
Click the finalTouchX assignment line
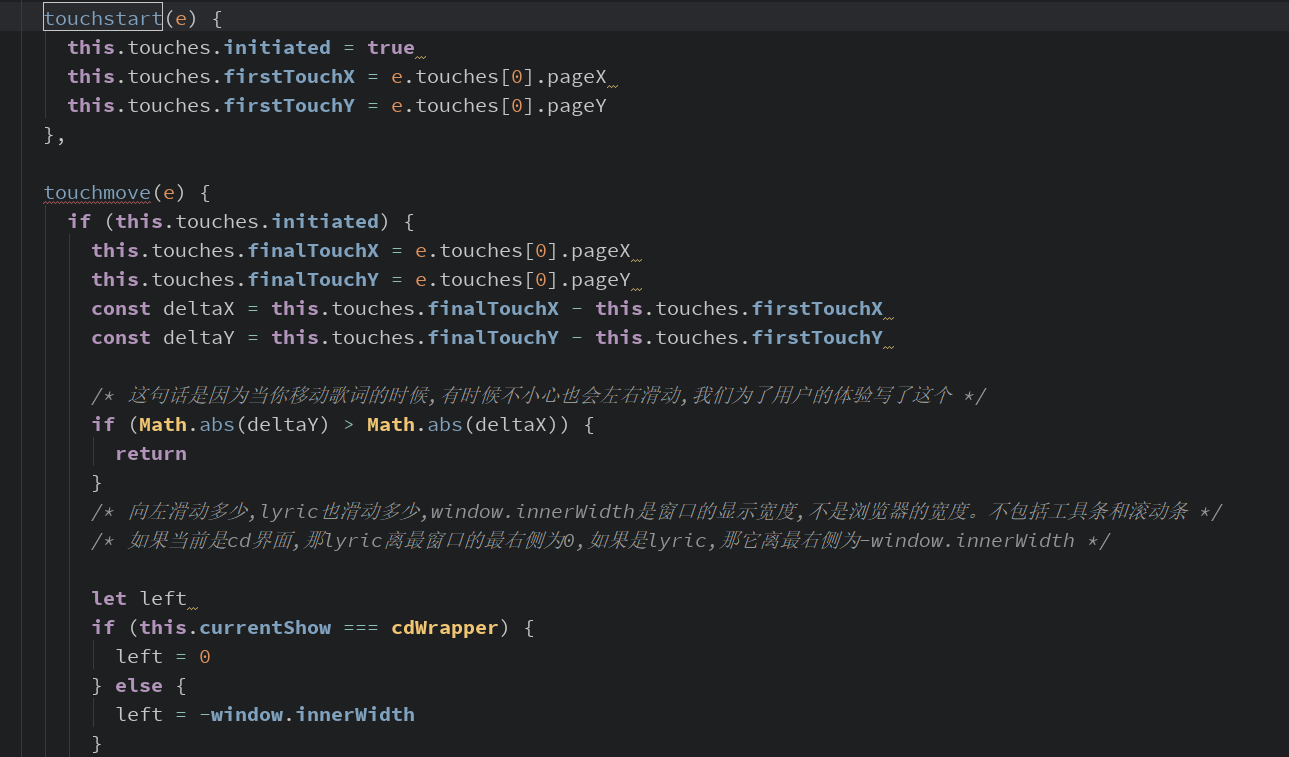tap(361, 250)
